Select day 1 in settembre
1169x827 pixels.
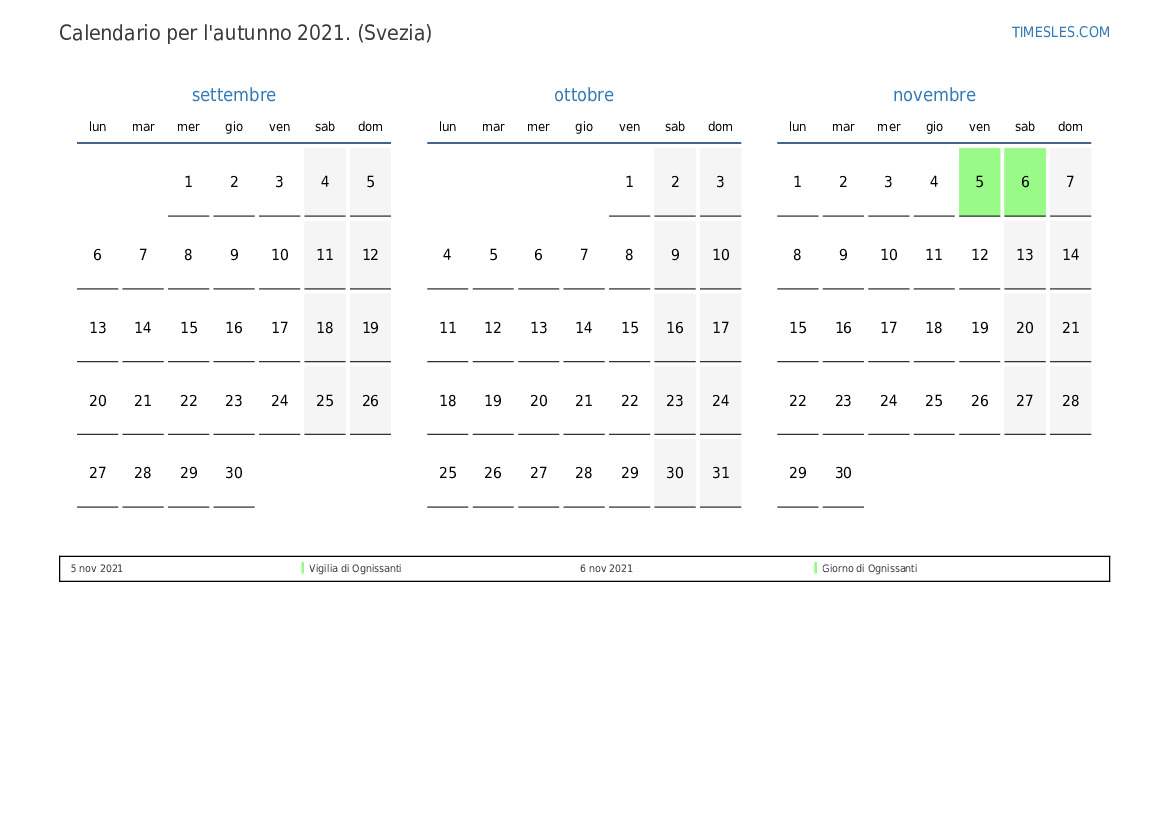tap(188, 182)
